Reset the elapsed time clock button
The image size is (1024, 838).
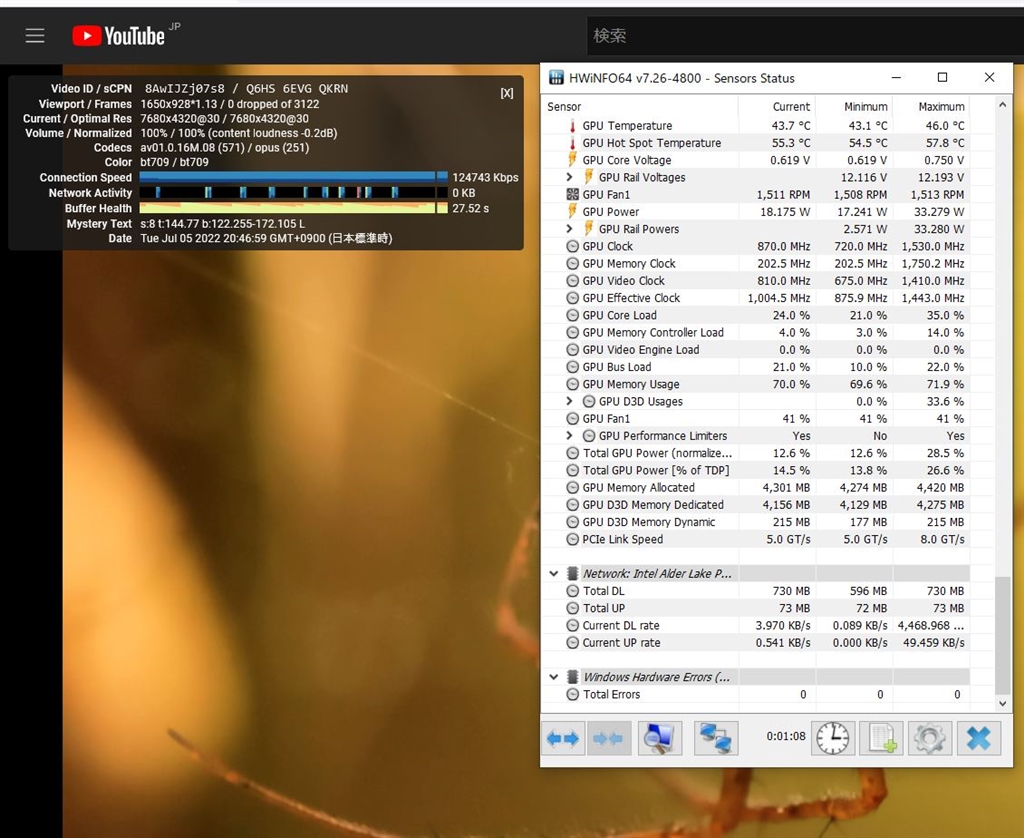pyautogui.click(x=833, y=738)
